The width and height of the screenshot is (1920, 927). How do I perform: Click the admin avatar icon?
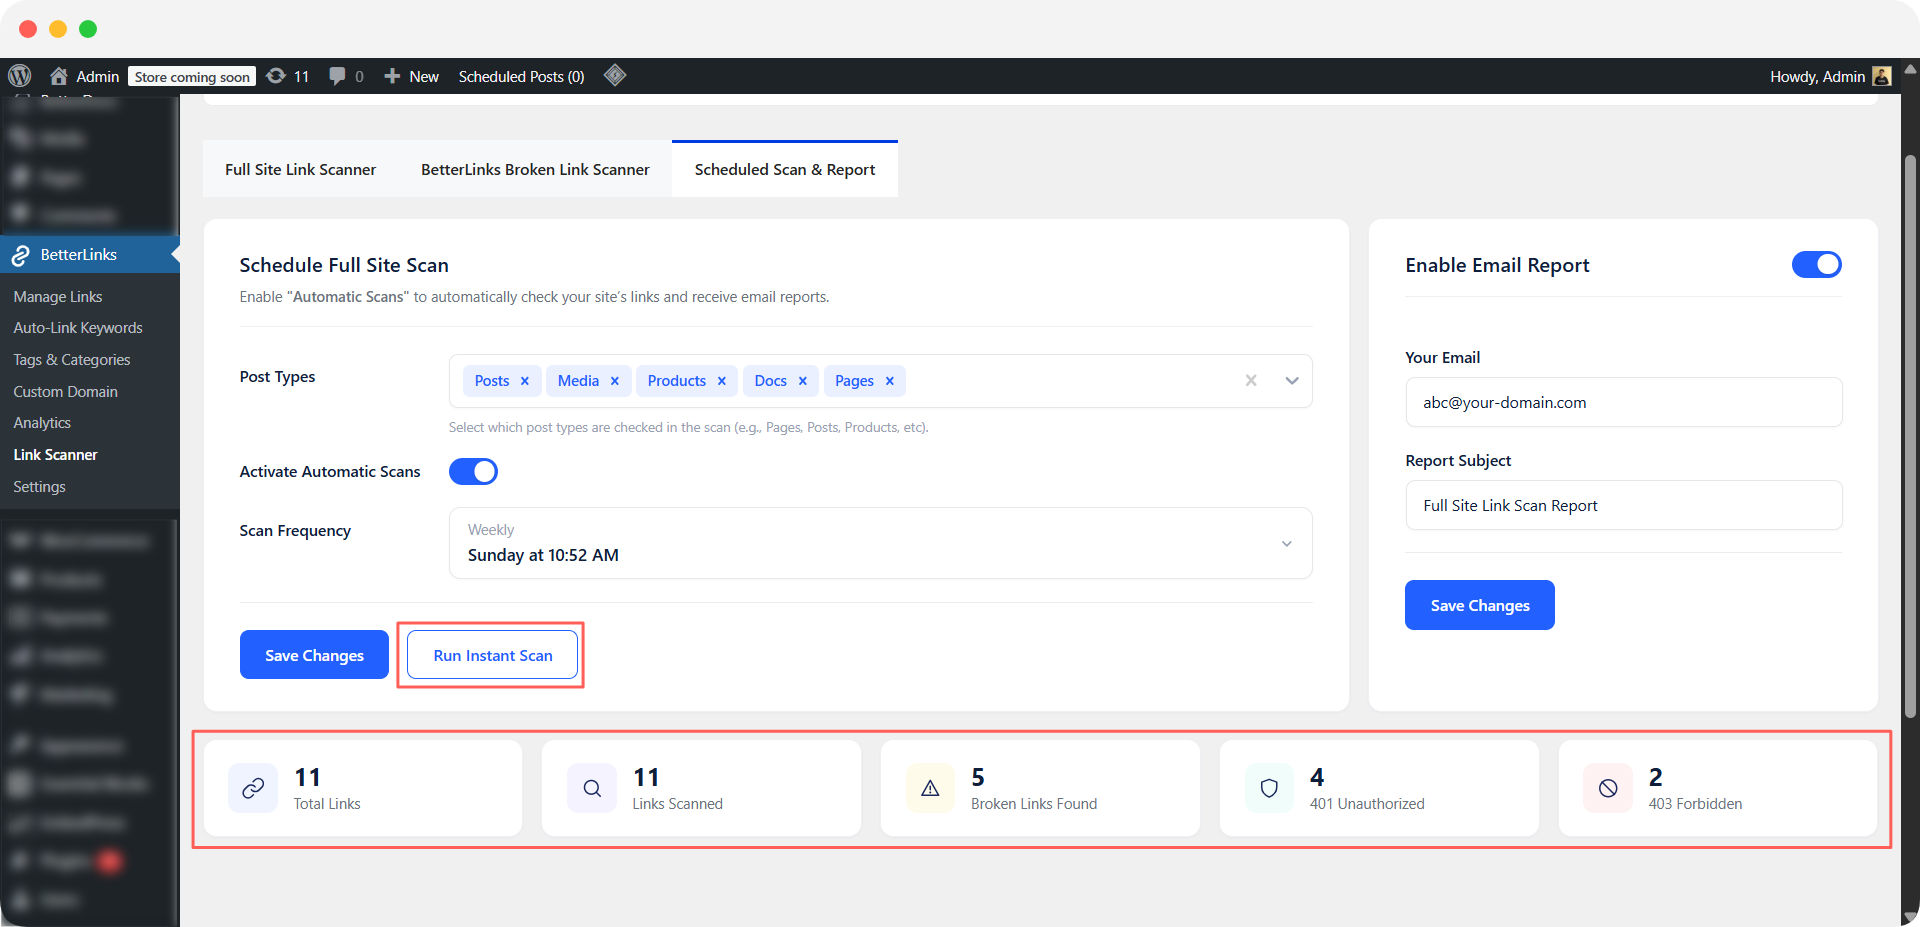1881,76
